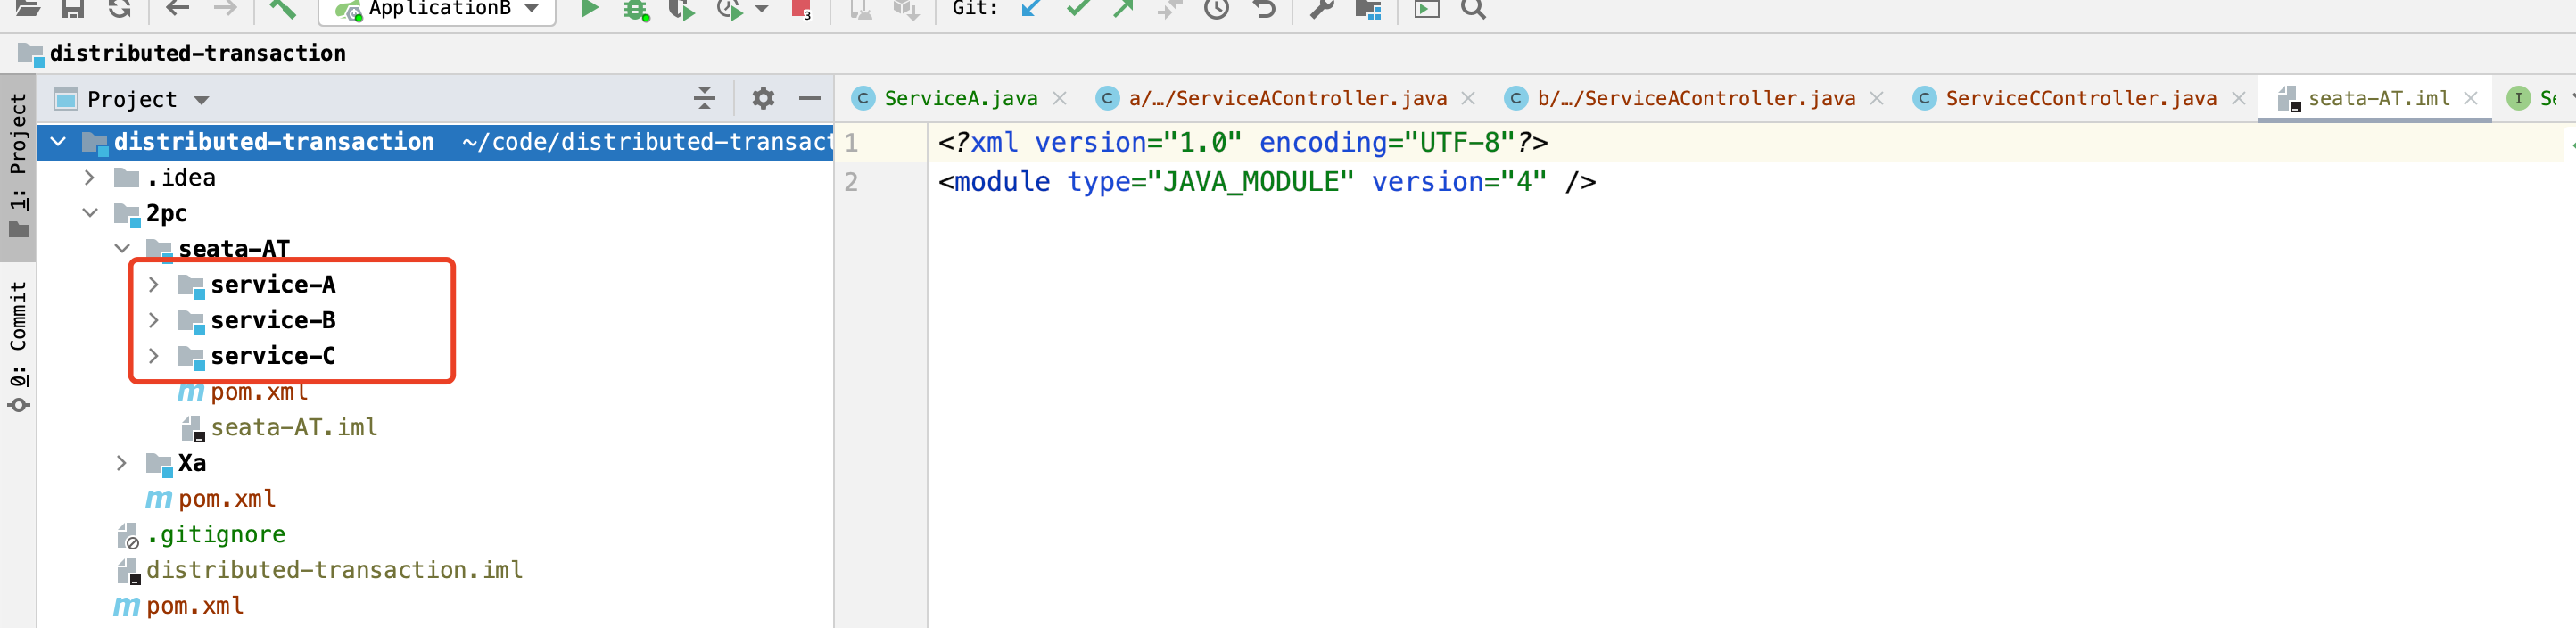Collapse all in Project panel

click(705, 98)
